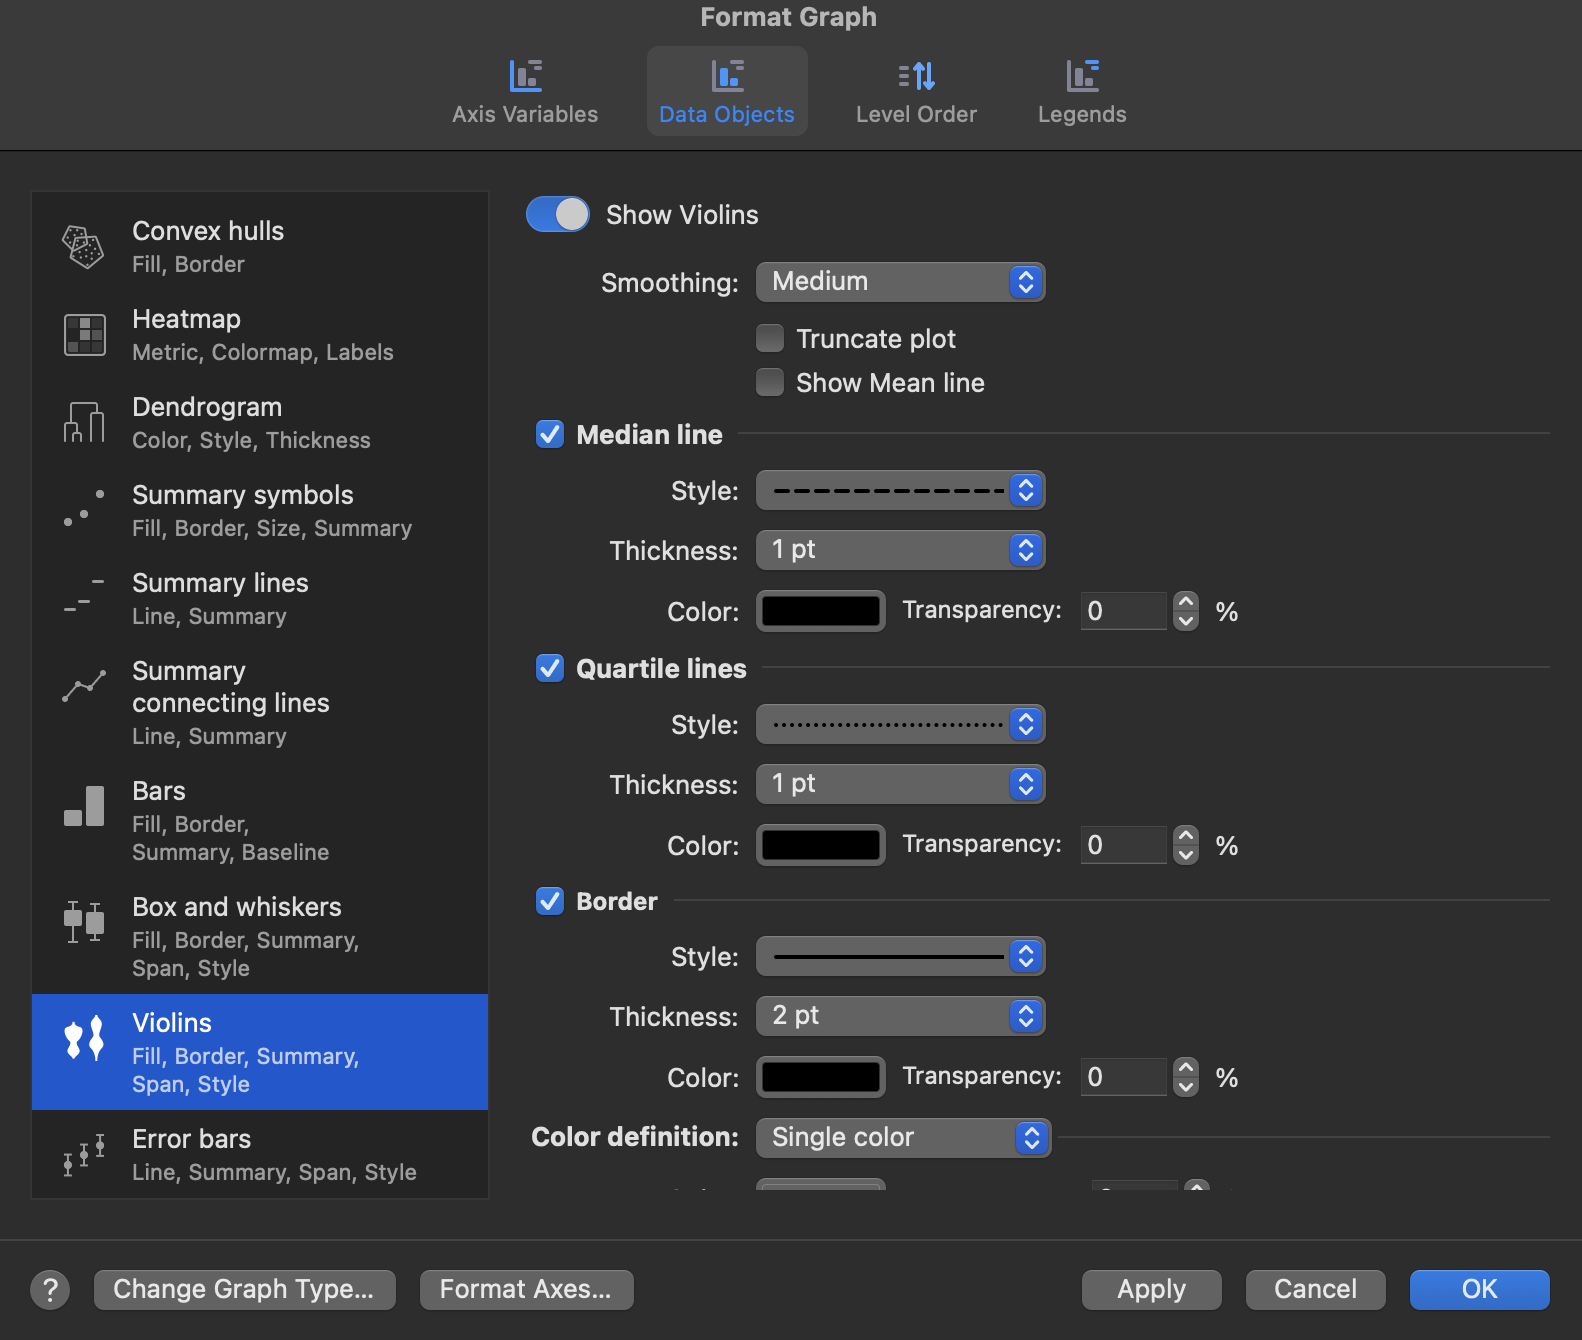Click the Border Transparency stepper
This screenshot has height=1340, width=1582.
pos(1186,1077)
